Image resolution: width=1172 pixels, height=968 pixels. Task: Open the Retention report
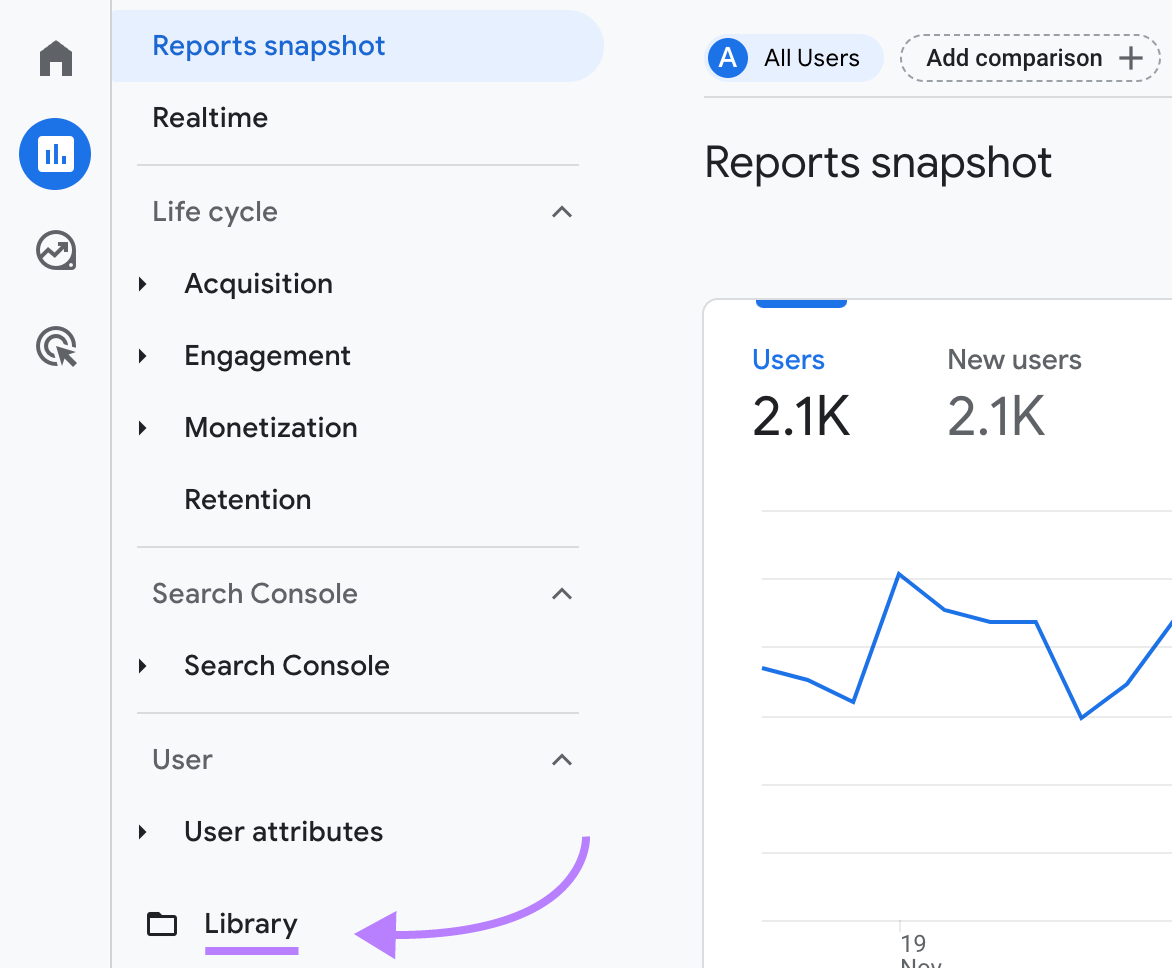tap(247, 499)
